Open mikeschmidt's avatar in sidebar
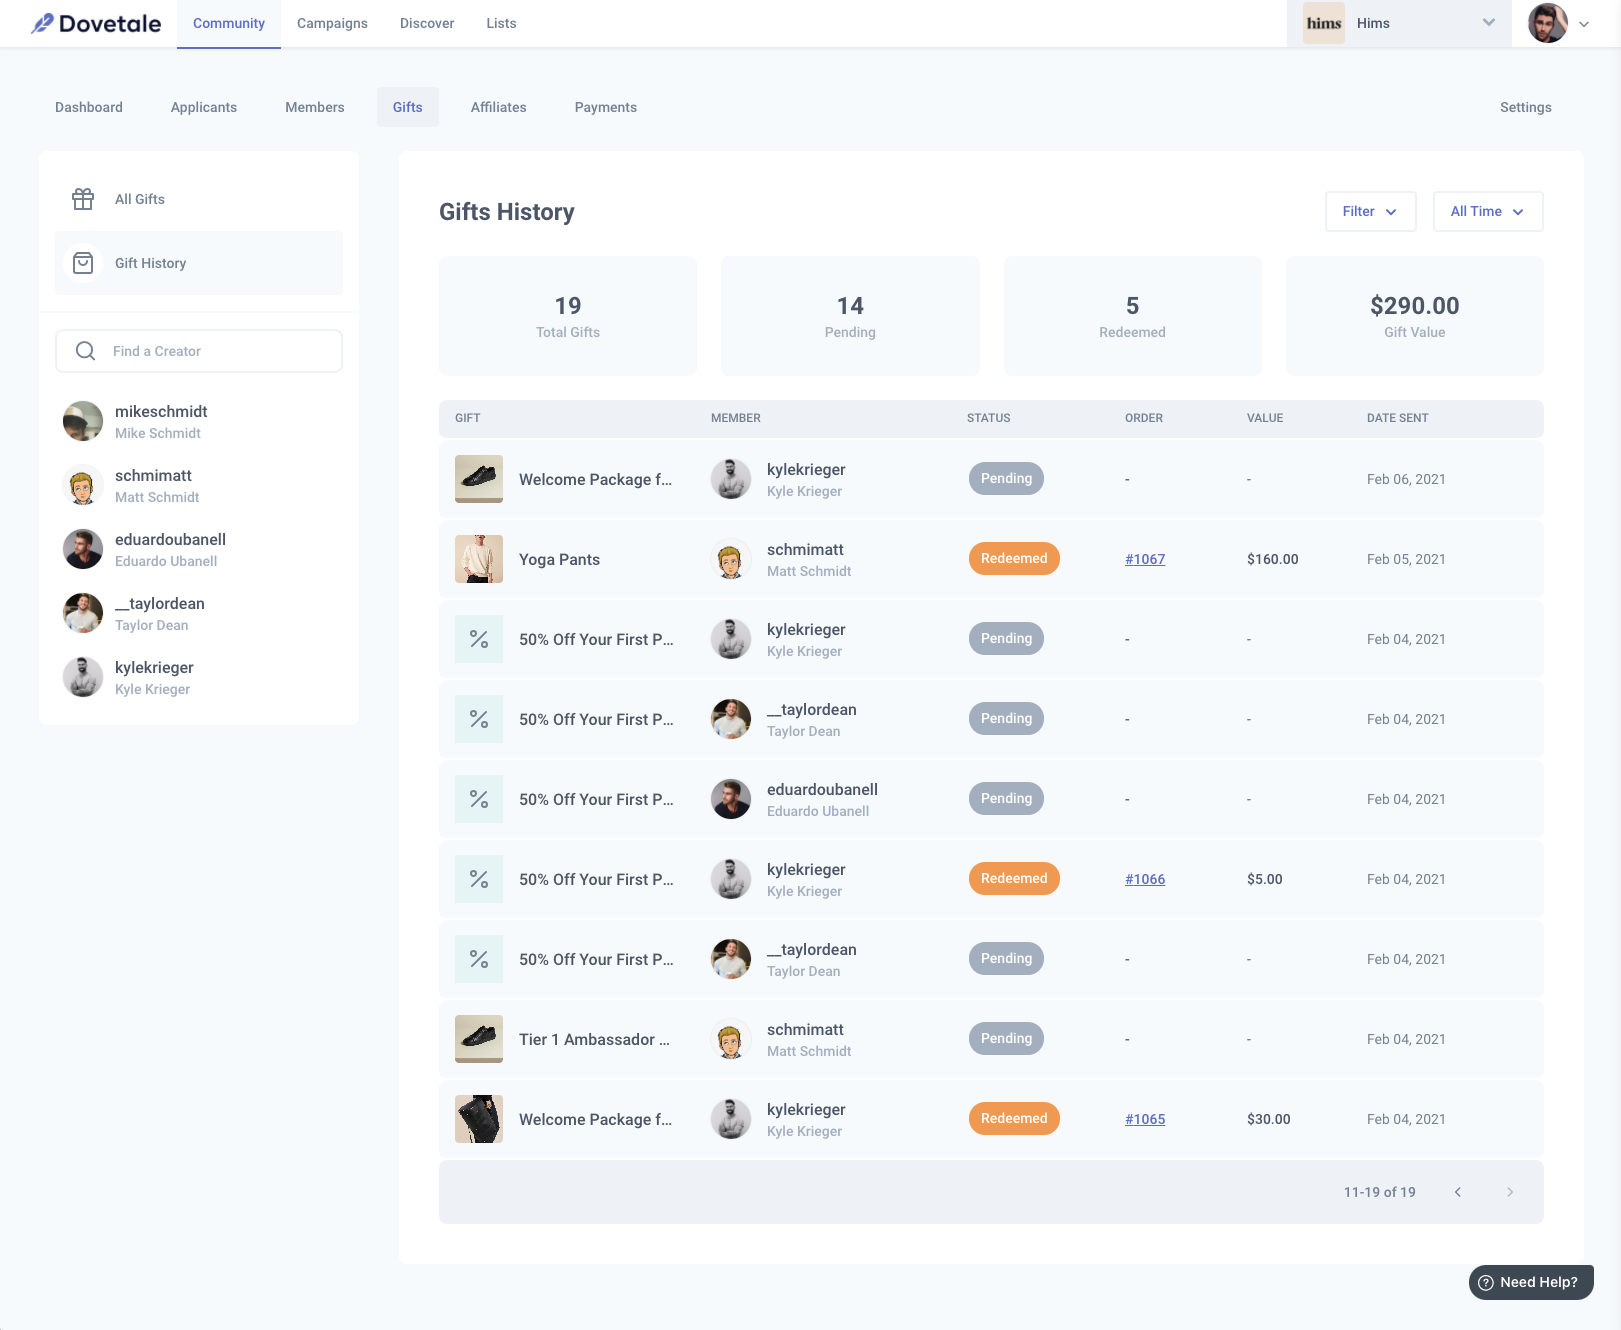1621x1330 pixels. pyautogui.click(x=83, y=421)
